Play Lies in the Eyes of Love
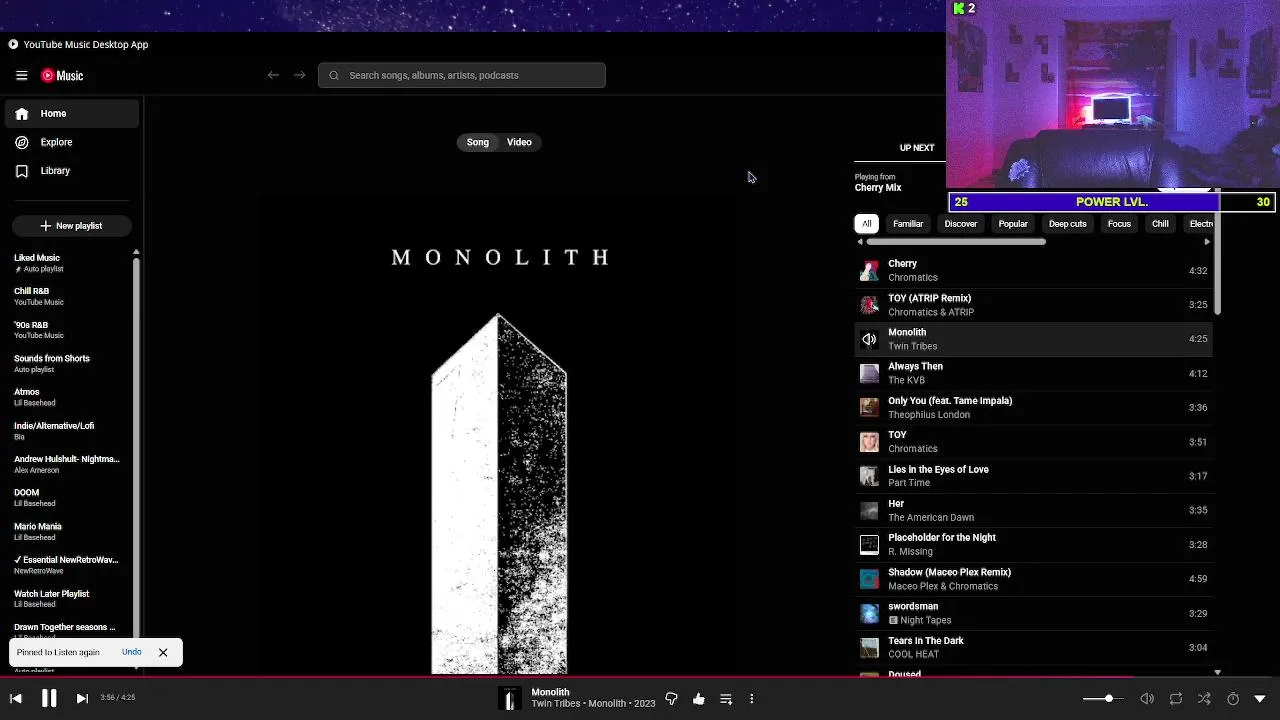Image resolution: width=1280 pixels, height=720 pixels. coord(1033,476)
